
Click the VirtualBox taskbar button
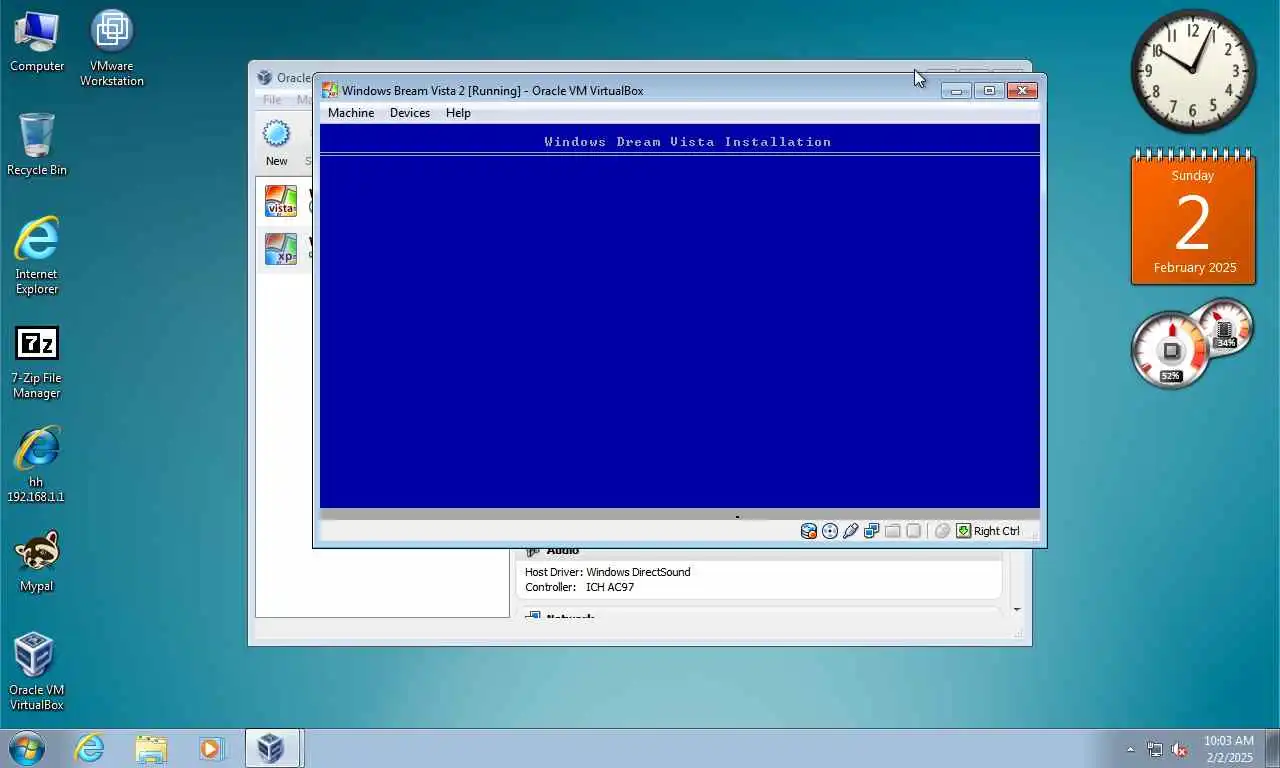pos(272,748)
